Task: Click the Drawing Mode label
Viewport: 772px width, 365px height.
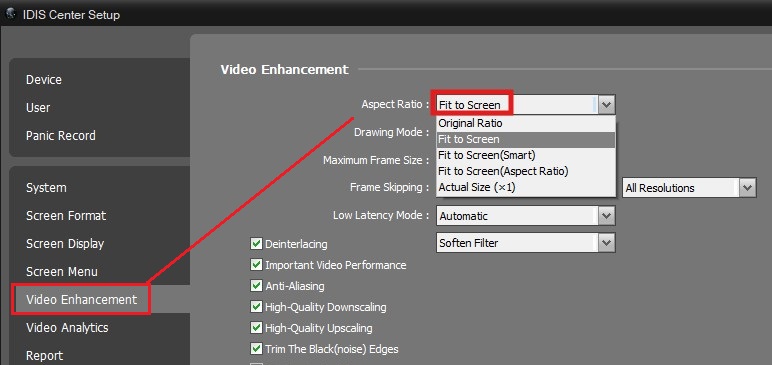Action: 391,133
